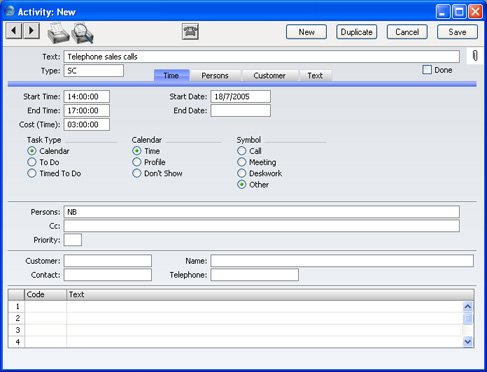Screen dimensions: 487x372
Task: Select Calendar task type radio
Action: pos(32,151)
